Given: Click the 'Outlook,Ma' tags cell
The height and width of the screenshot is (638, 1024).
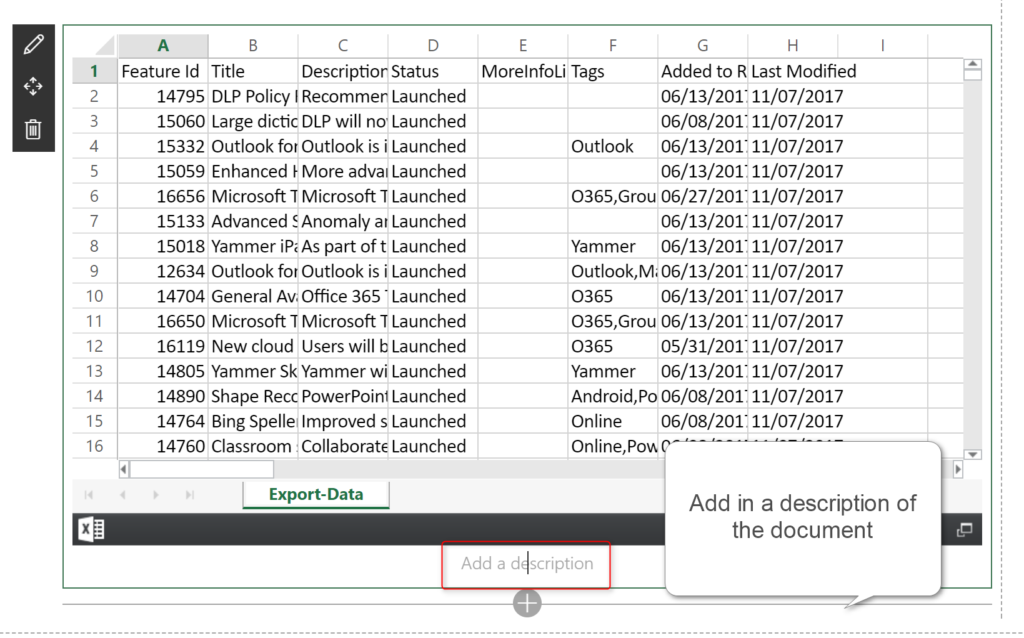Looking at the screenshot, I should (613, 271).
